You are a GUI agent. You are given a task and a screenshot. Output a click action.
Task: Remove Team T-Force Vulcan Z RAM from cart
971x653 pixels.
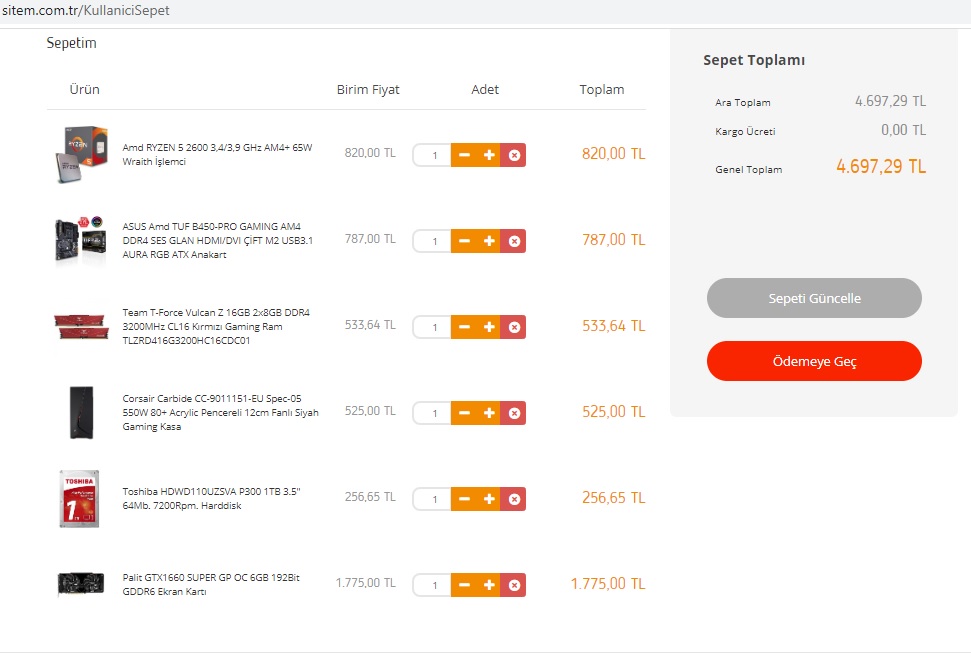point(514,327)
